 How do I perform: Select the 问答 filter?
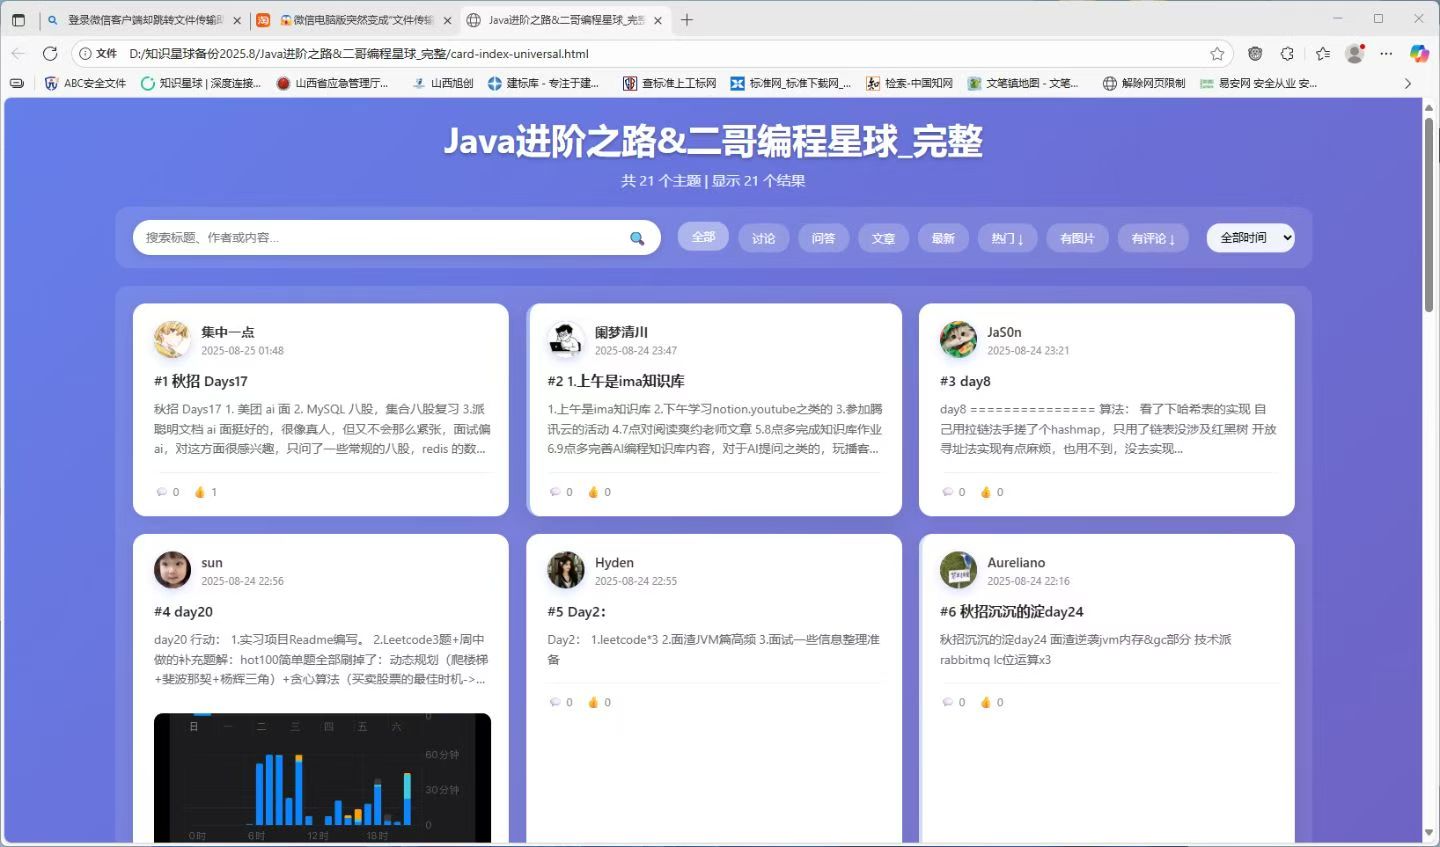[x=824, y=238]
